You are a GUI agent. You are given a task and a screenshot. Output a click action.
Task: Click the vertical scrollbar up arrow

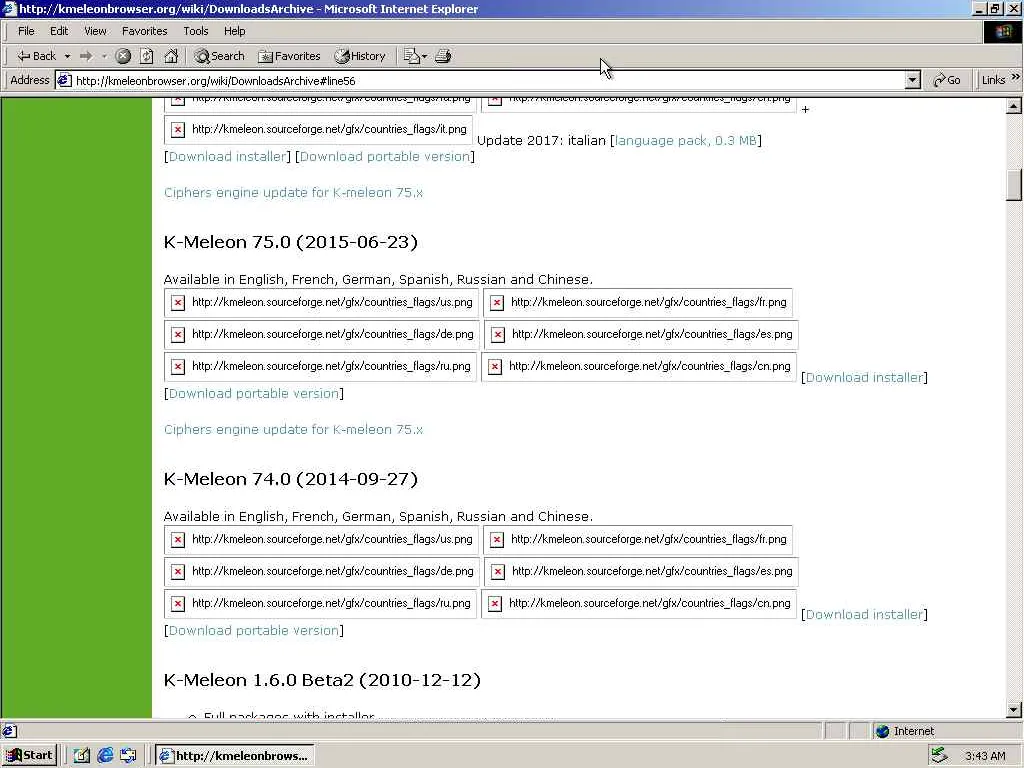(1014, 106)
